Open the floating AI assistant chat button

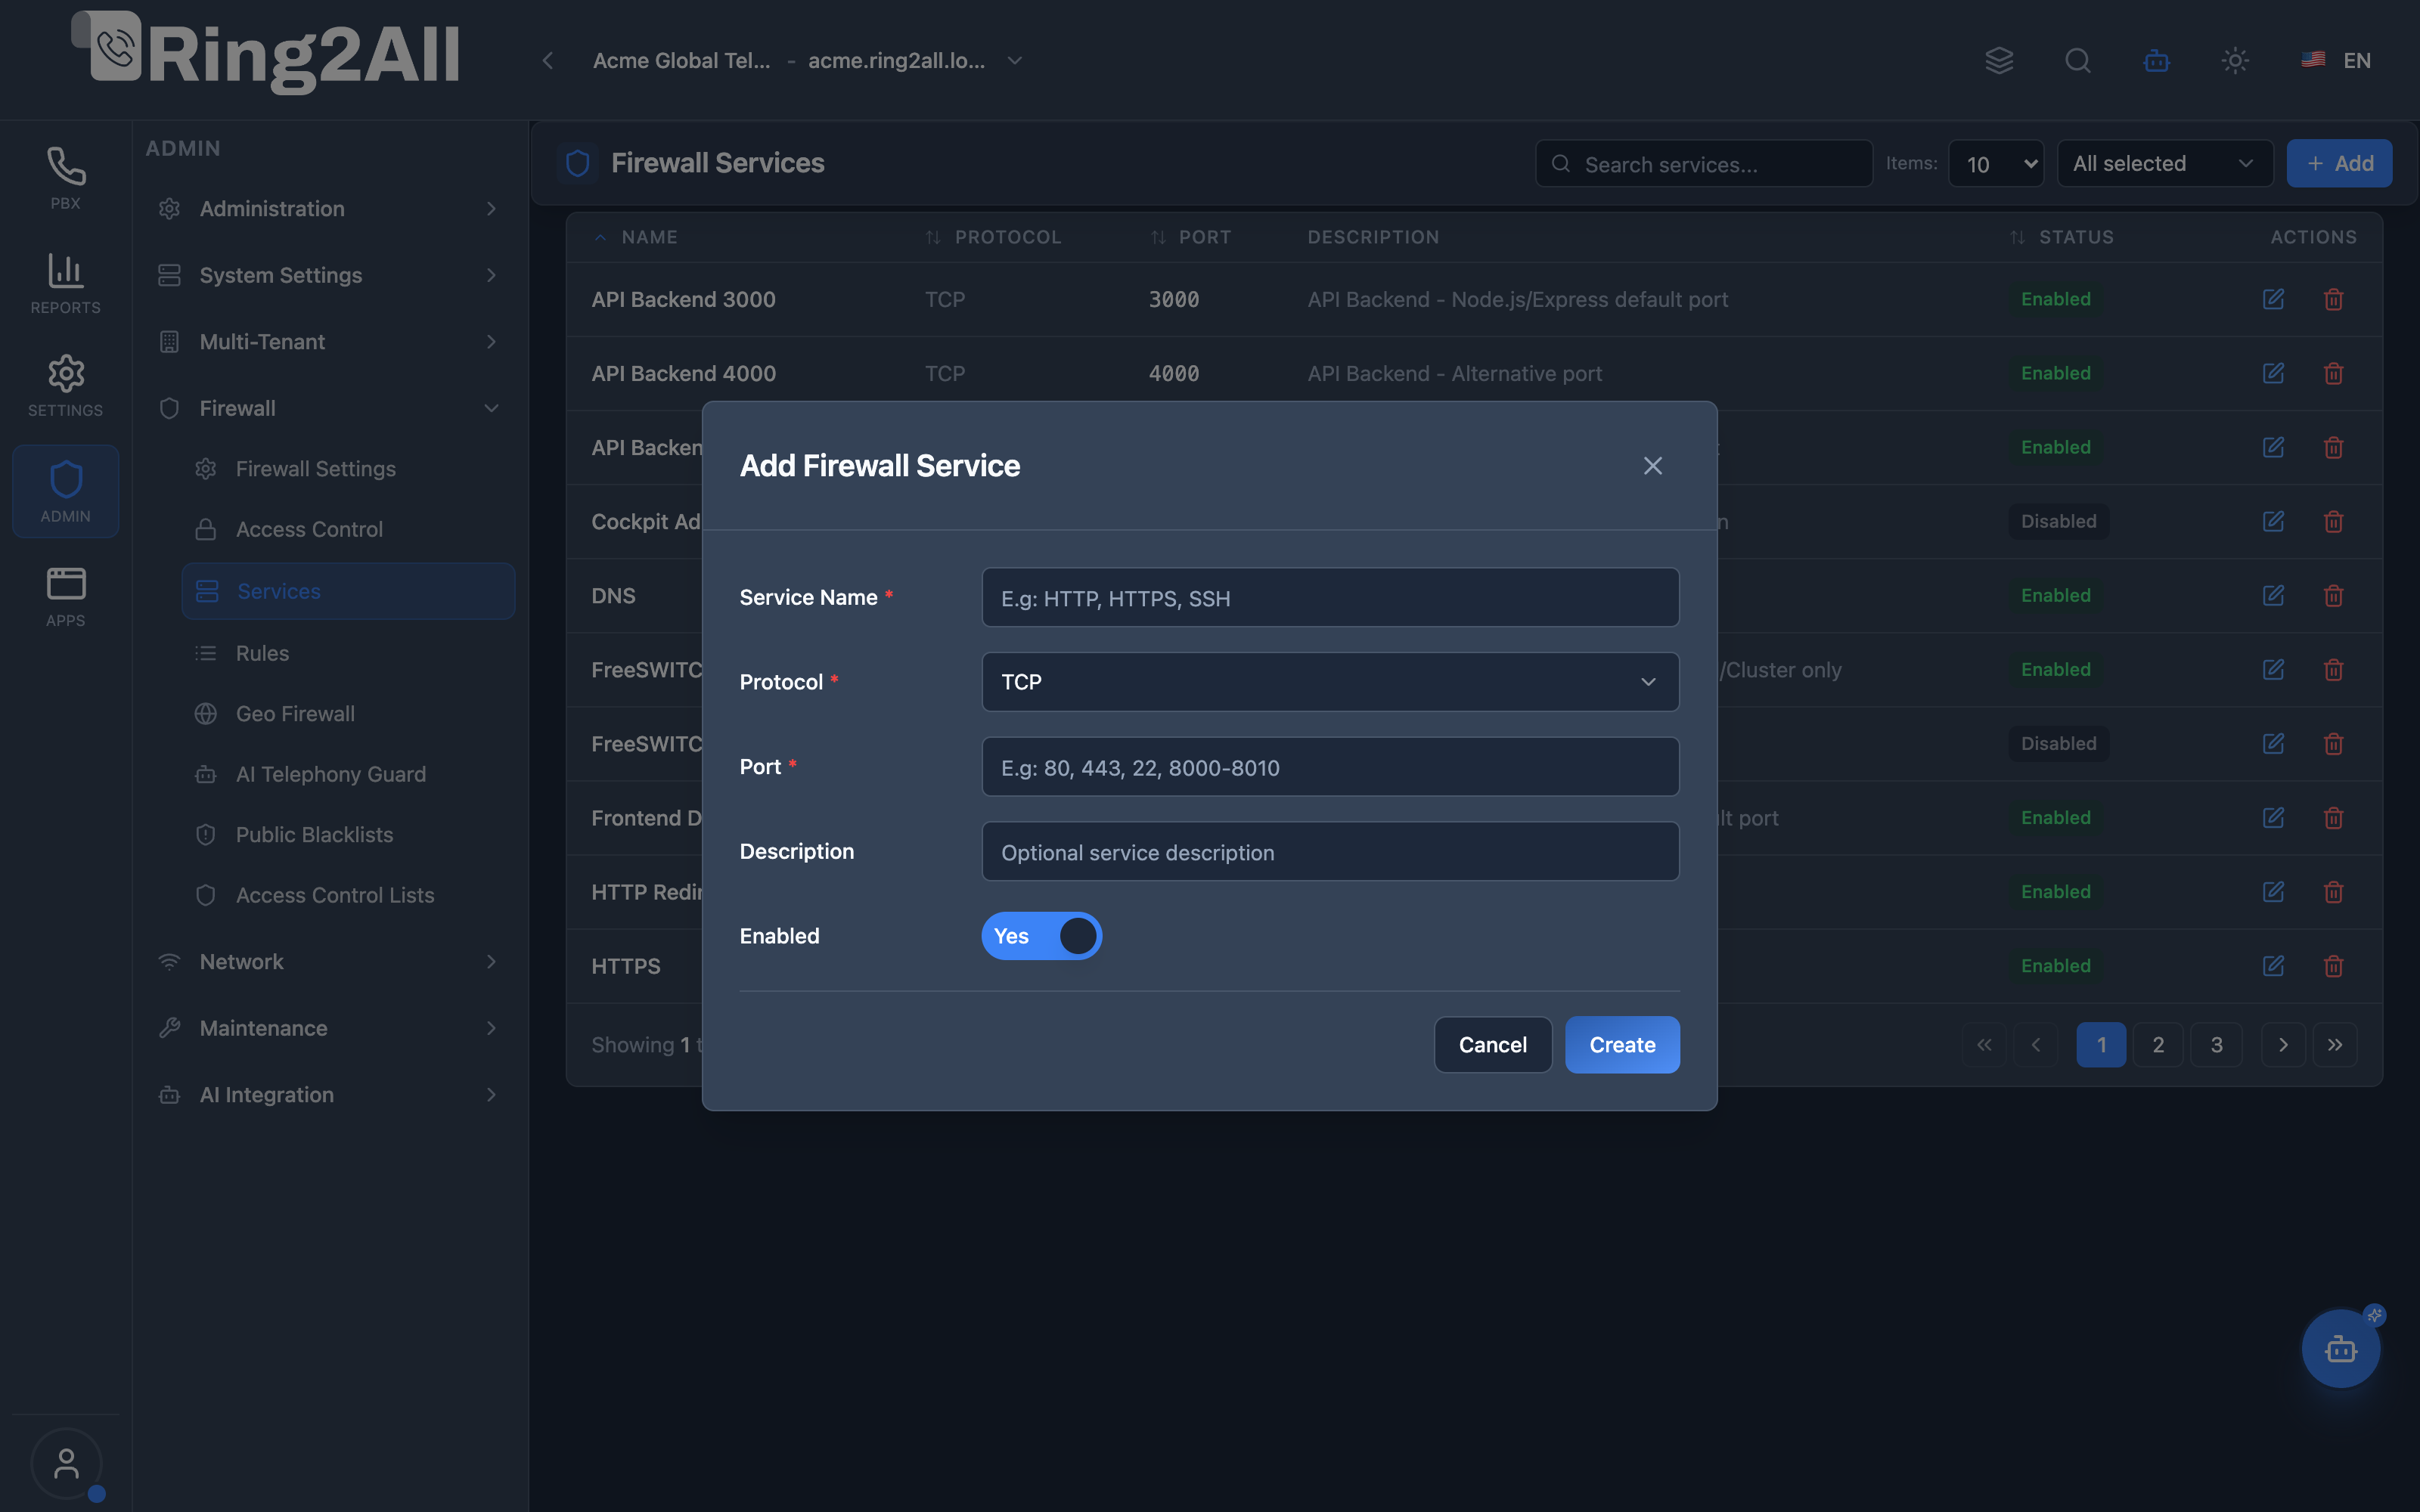(2341, 1349)
